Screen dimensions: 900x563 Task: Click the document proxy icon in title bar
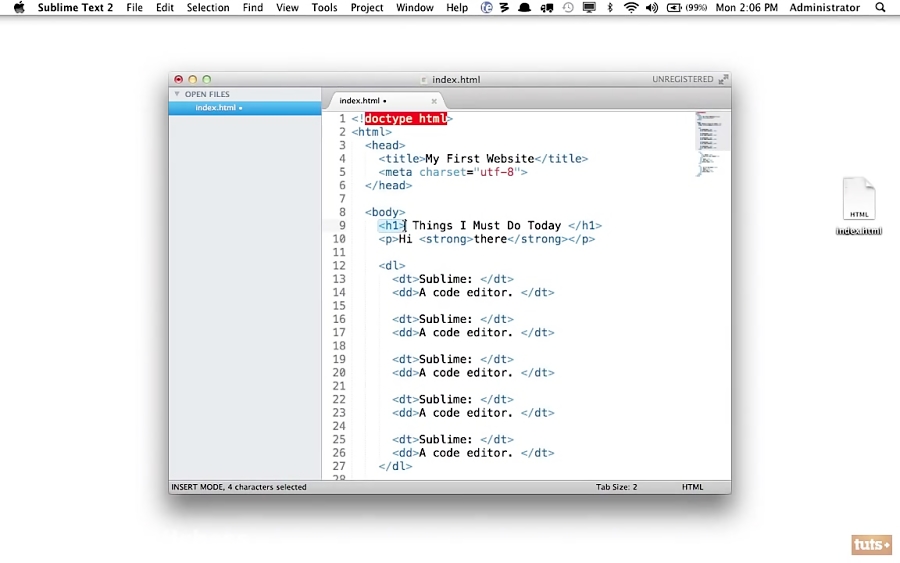click(424, 80)
